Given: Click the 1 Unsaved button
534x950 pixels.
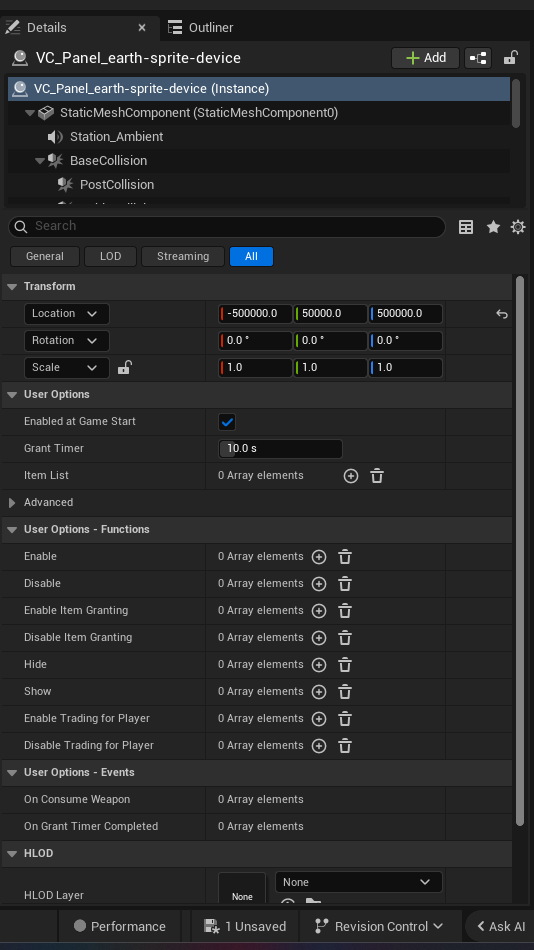Looking at the screenshot, I should coord(245,926).
